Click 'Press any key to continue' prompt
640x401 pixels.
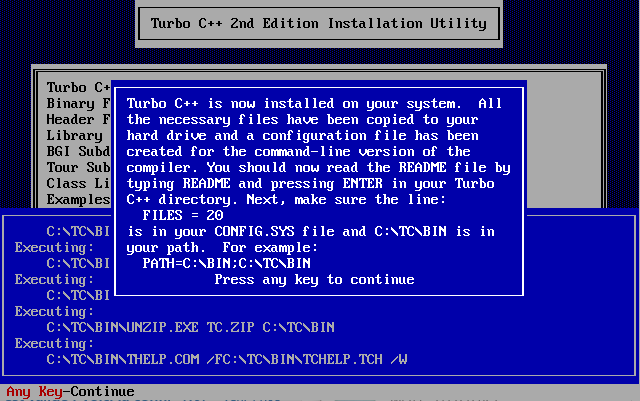click(314, 280)
